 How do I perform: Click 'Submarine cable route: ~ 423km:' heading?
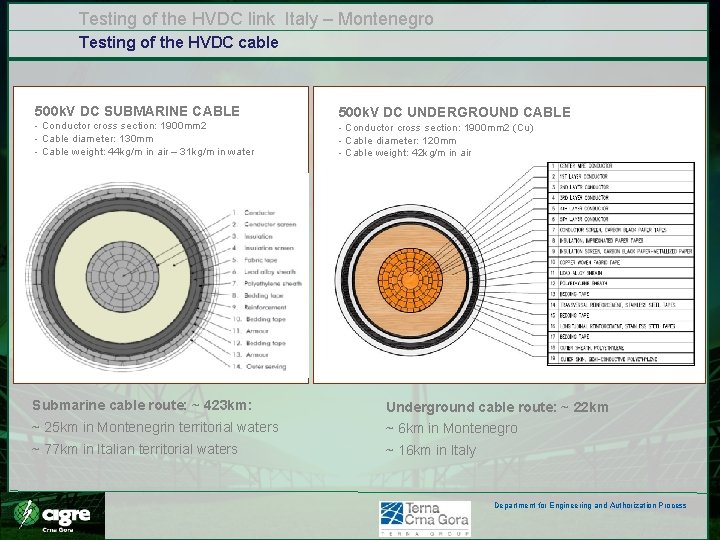click(x=142, y=405)
